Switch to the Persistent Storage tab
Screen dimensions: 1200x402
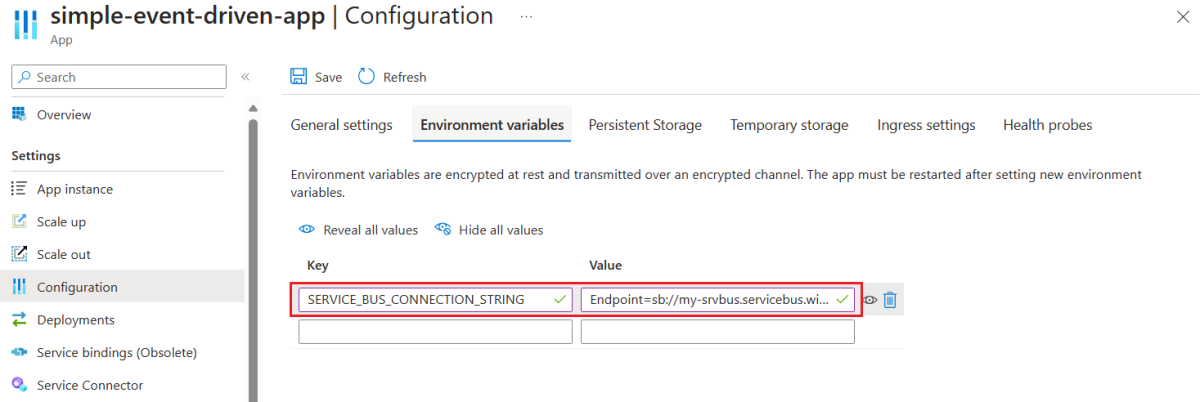[645, 125]
